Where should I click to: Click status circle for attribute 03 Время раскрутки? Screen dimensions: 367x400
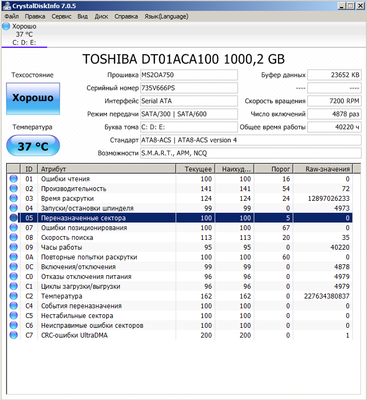[14, 198]
